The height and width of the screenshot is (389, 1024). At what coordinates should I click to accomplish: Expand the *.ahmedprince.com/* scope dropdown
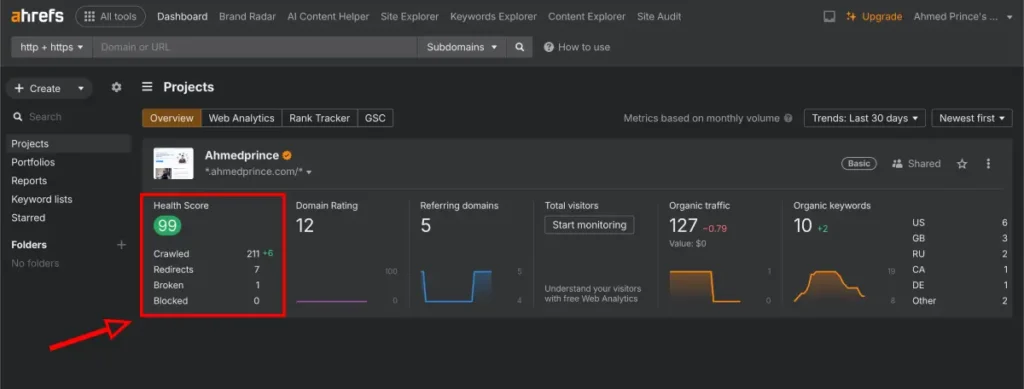pos(258,172)
